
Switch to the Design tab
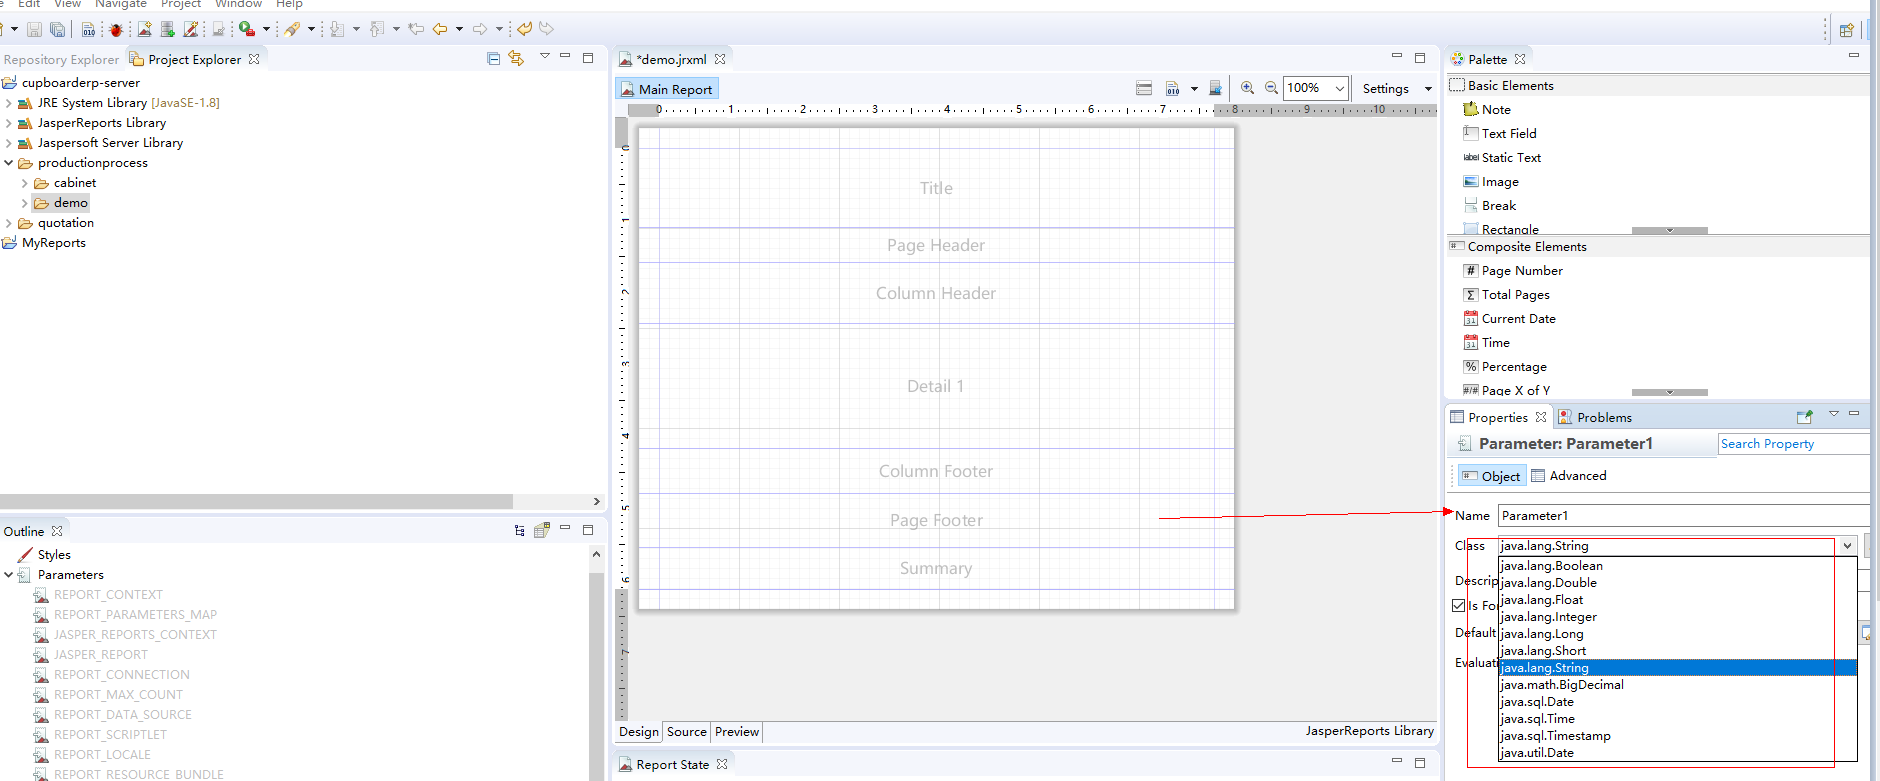pyautogui.click(x=638, y=732)
